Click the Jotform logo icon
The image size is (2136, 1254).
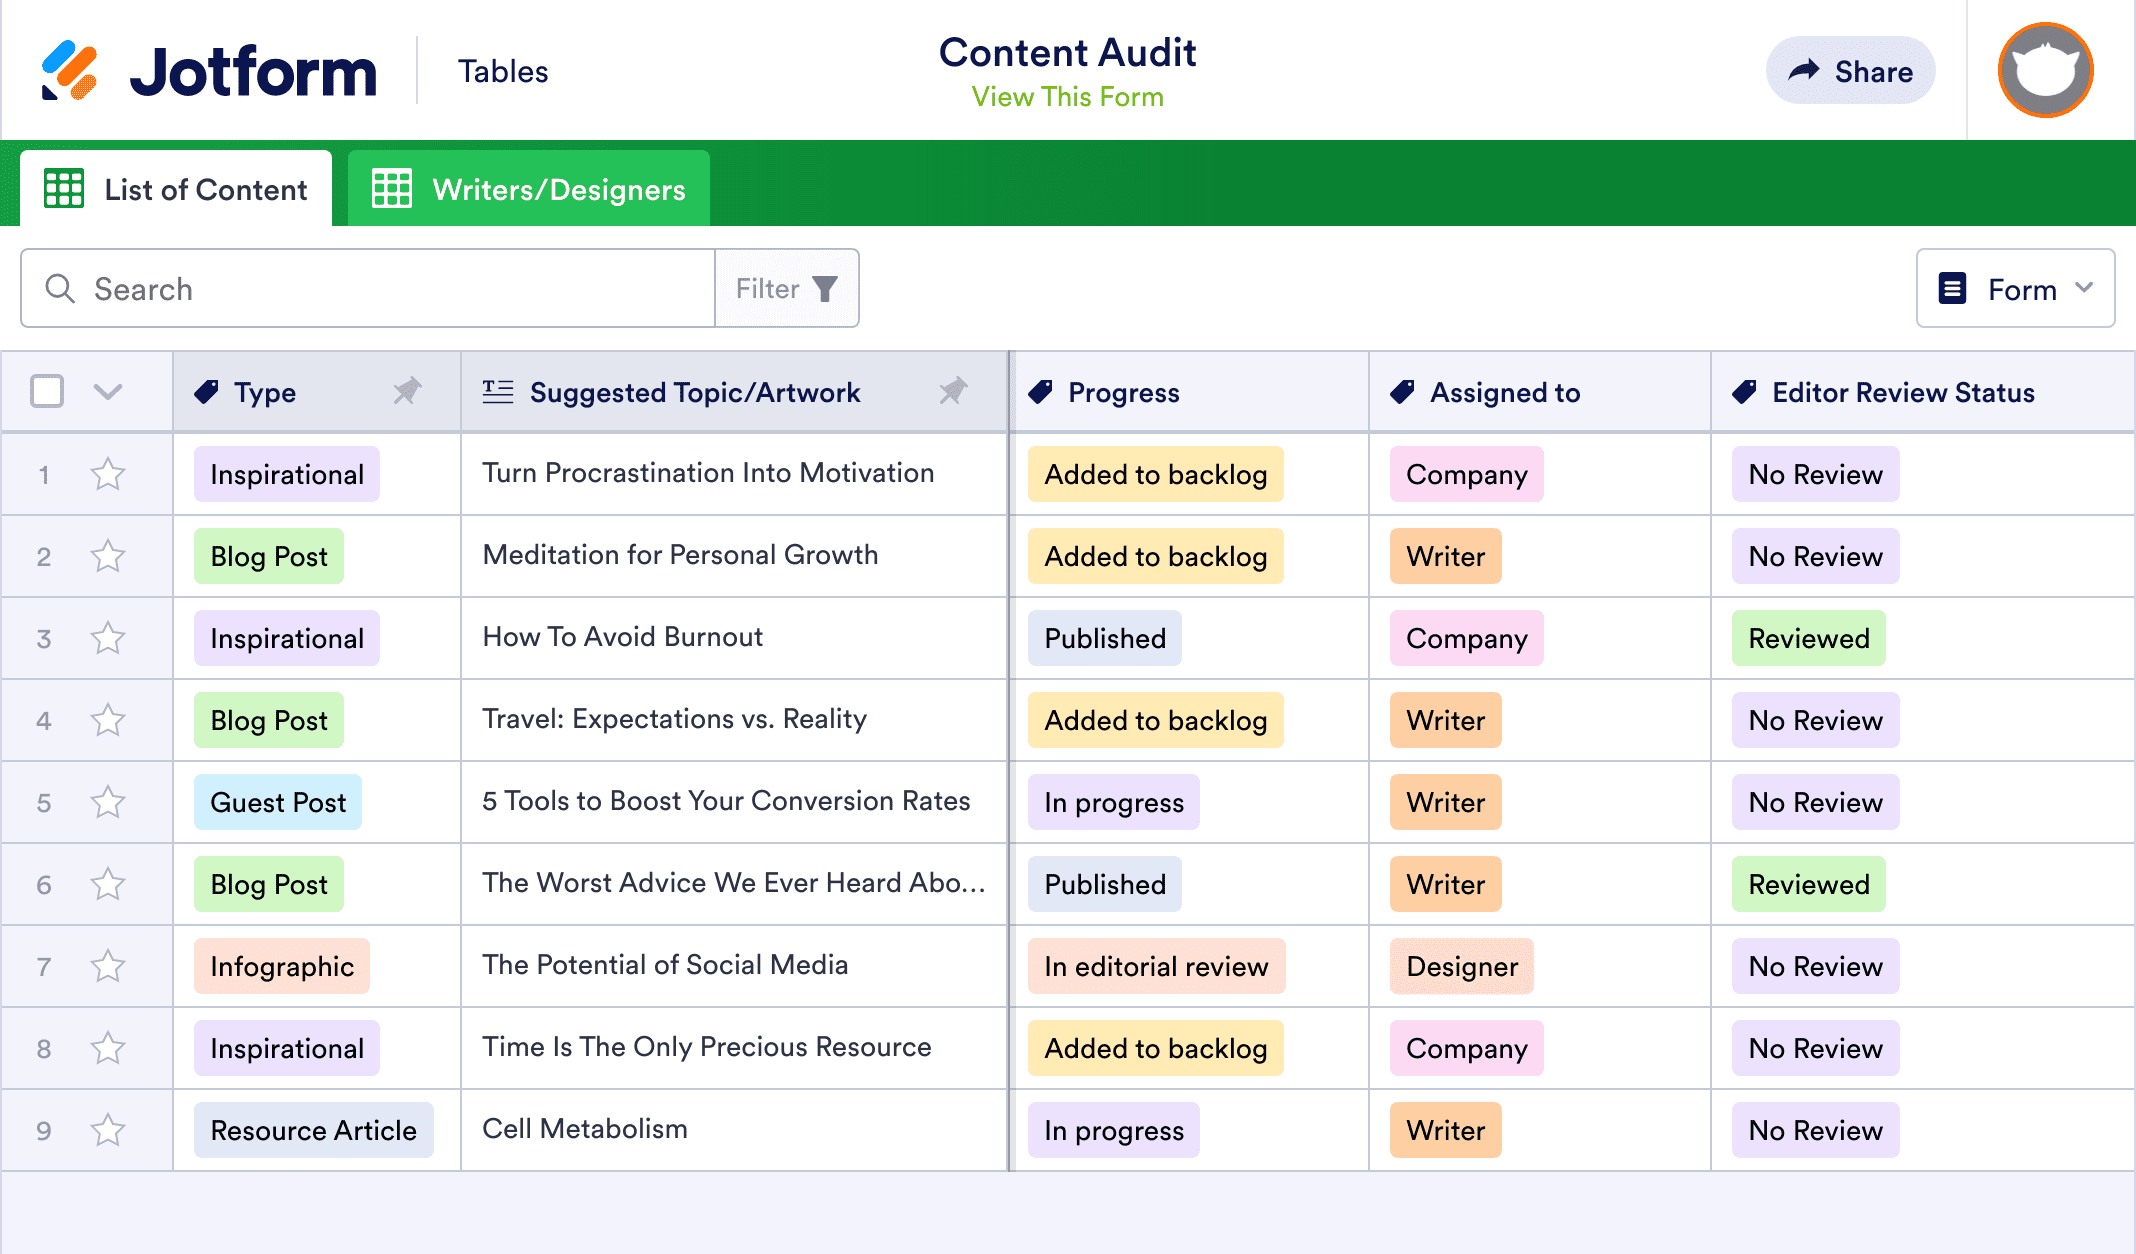pos(69,71)
